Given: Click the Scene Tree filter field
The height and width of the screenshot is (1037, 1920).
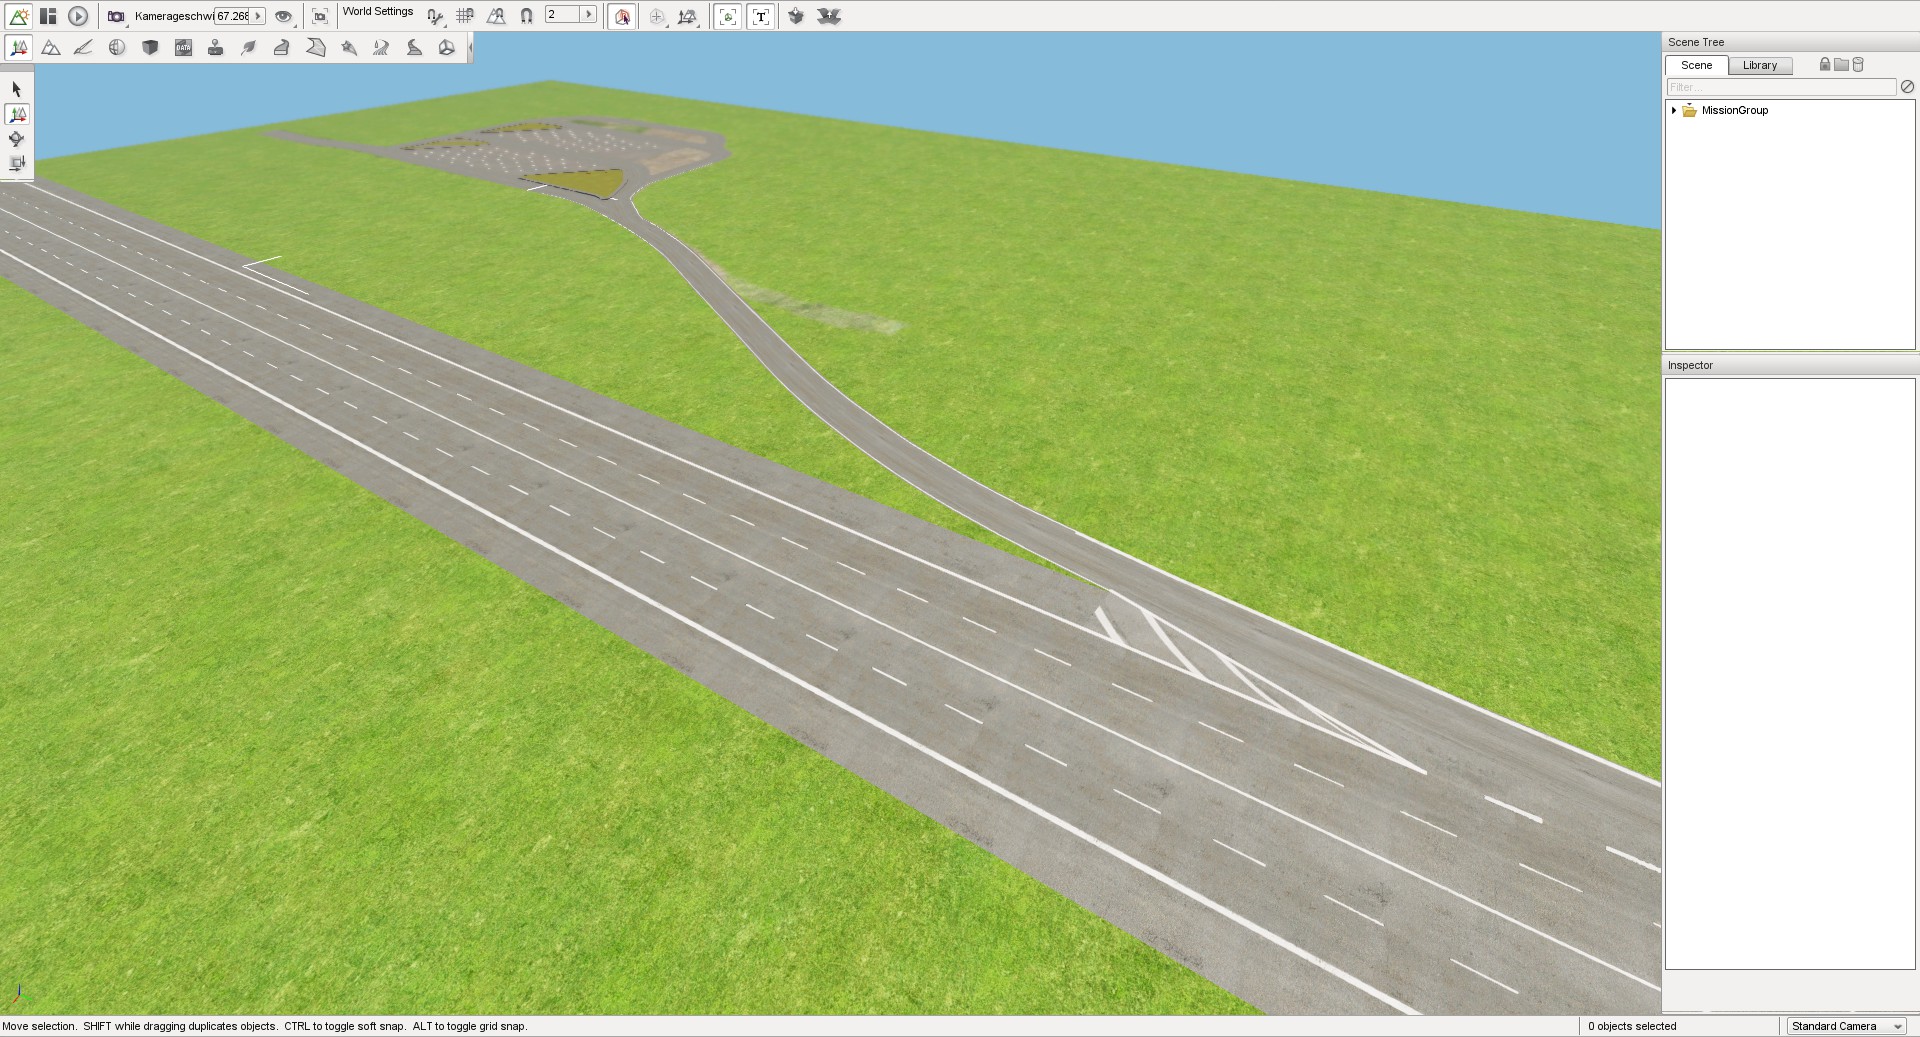Looking at the screenshot, I should 1782,87.
